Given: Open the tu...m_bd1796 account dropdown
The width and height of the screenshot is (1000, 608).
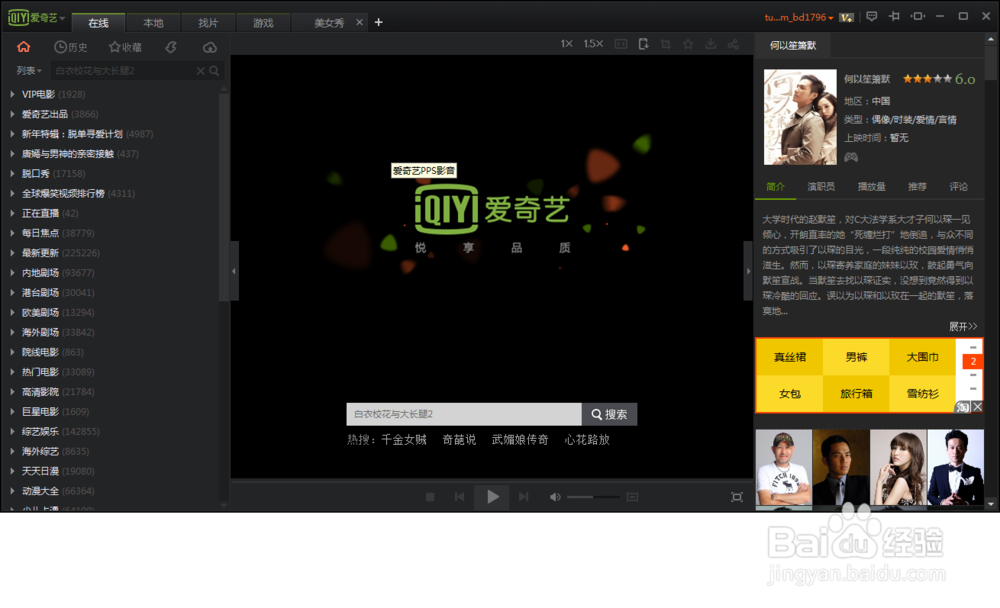Looking at the screenshot, I should [x=799, y=17].
